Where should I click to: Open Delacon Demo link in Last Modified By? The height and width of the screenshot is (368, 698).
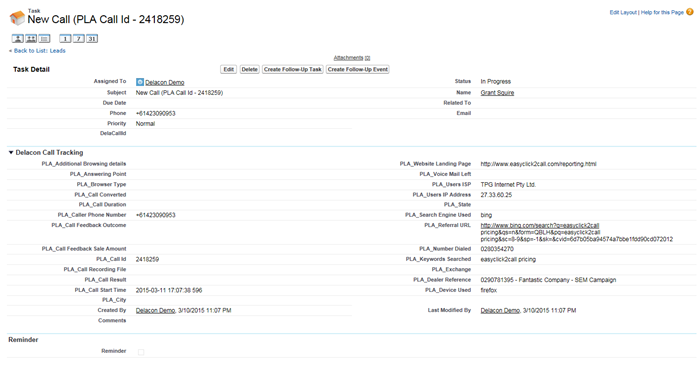[x=500, y=310]
